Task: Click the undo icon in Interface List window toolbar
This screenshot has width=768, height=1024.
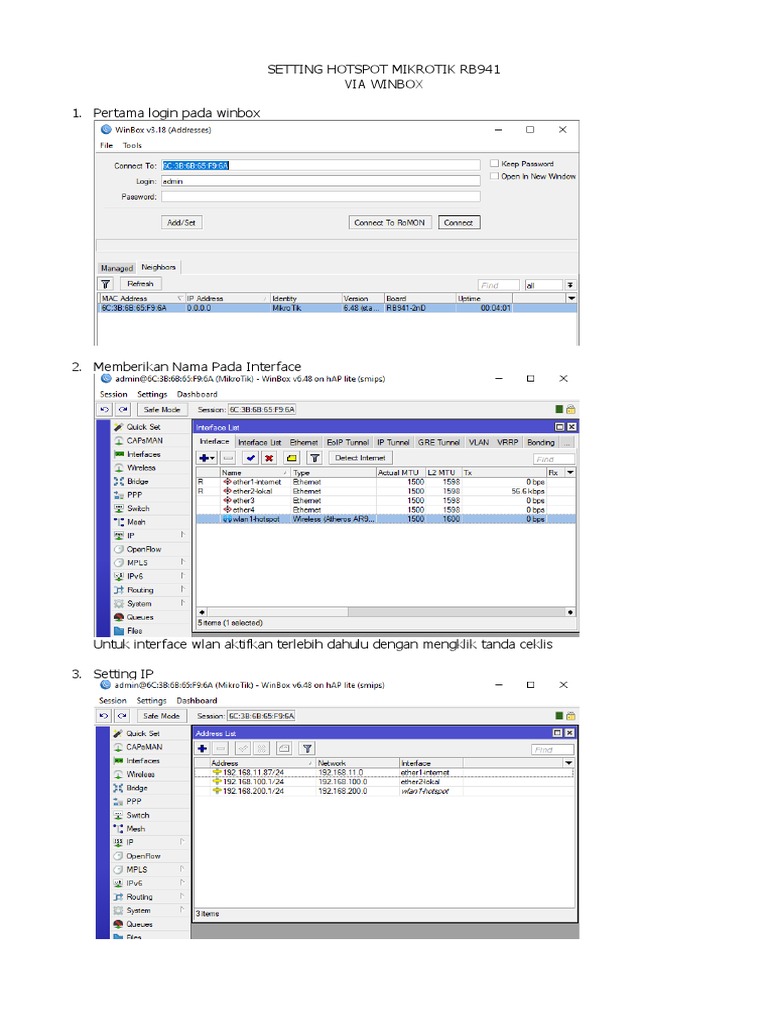Action: pos(105,409)
